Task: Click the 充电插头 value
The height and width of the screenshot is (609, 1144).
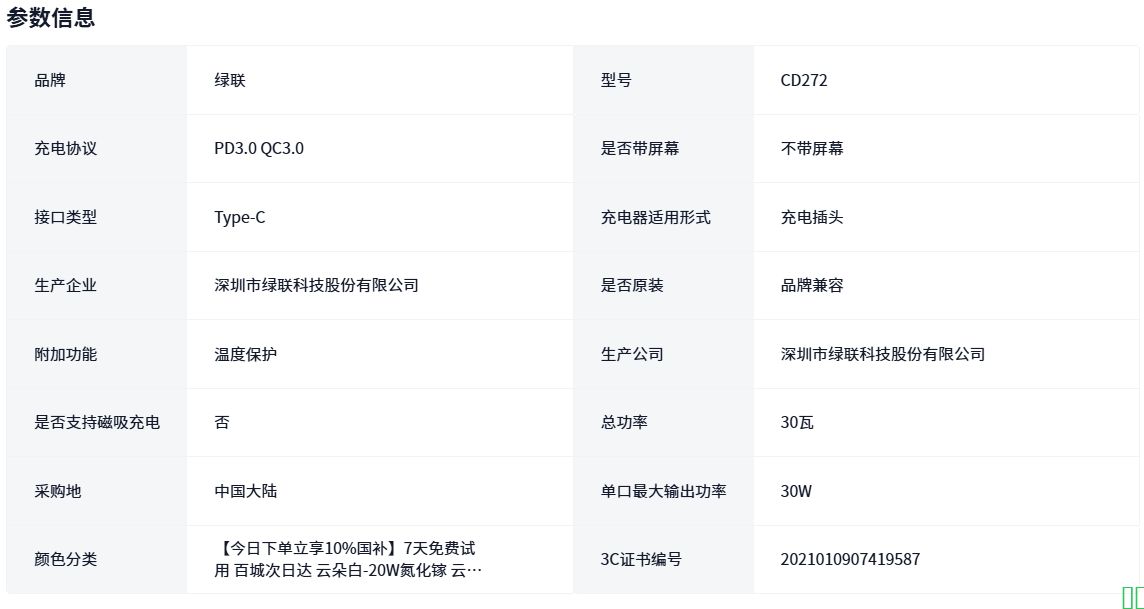Action: tap(812, 217)
